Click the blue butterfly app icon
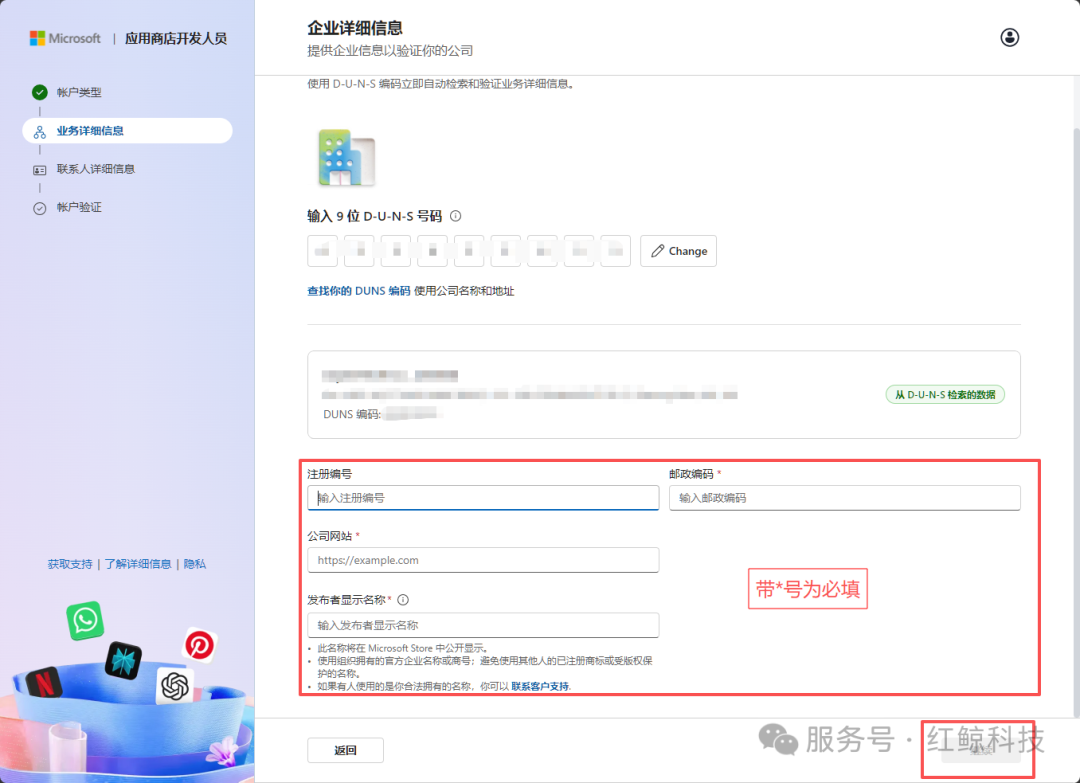This screenshot has width=1080, height=783. point(123,660)
